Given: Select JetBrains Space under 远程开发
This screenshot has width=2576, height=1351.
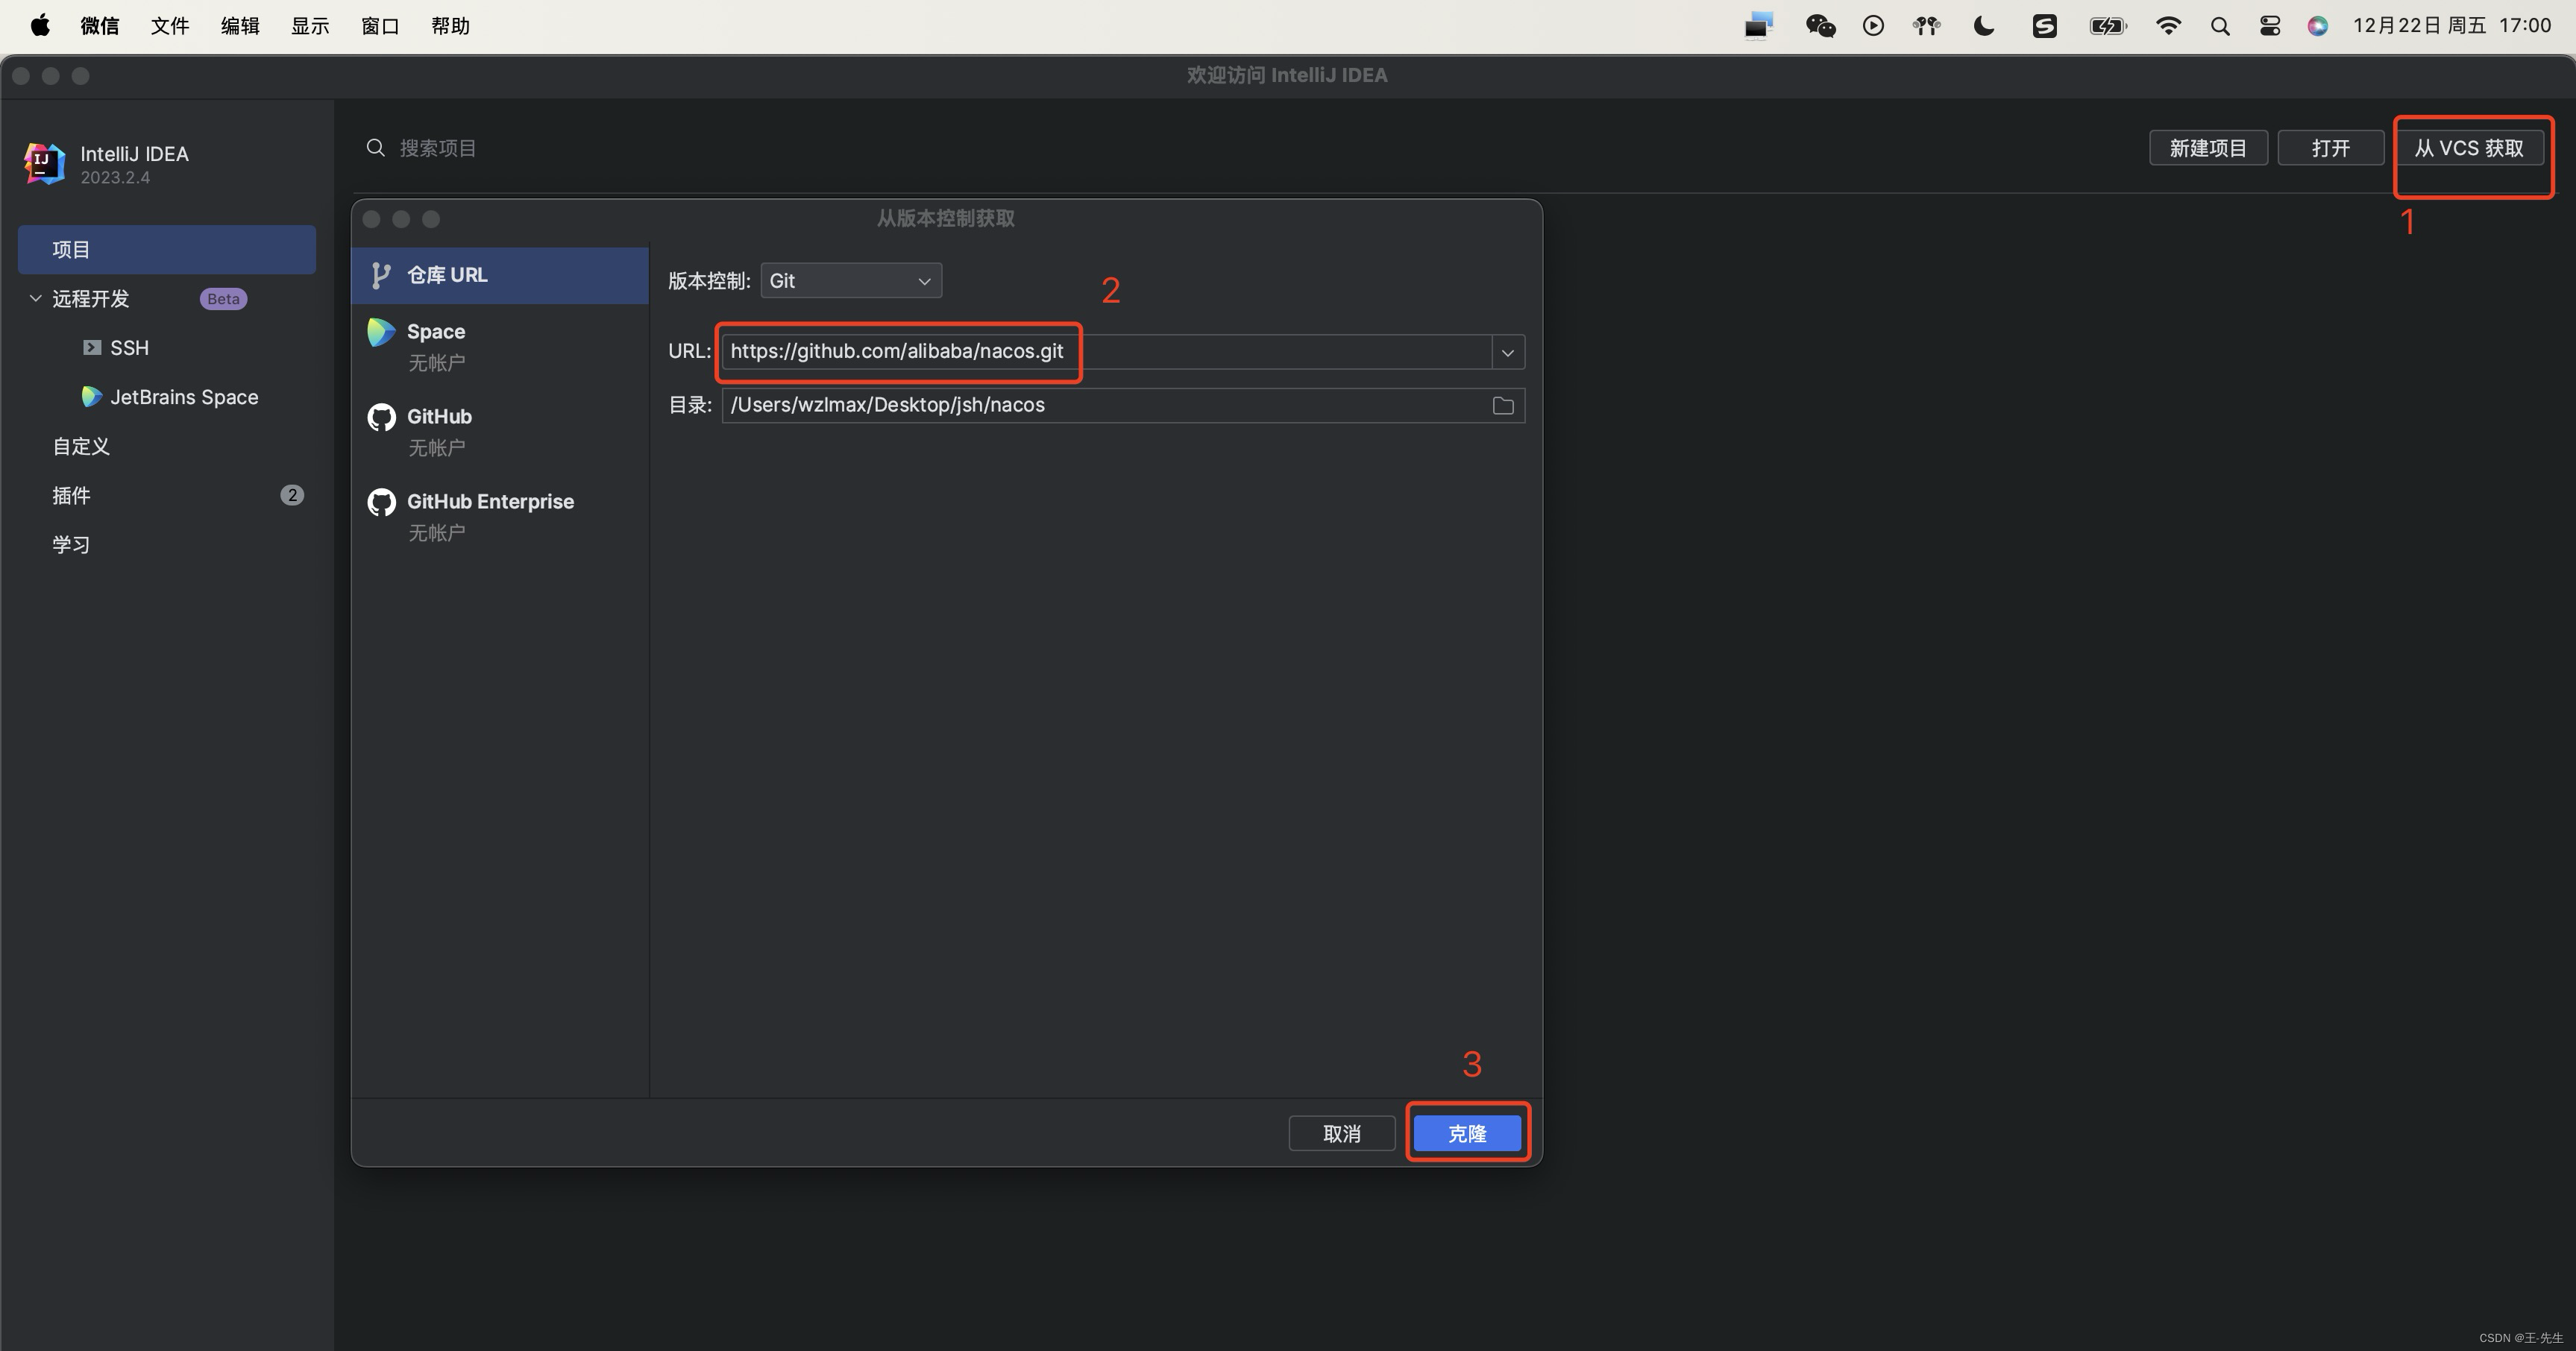Looking at the screenshot, I should click(167, 397).
